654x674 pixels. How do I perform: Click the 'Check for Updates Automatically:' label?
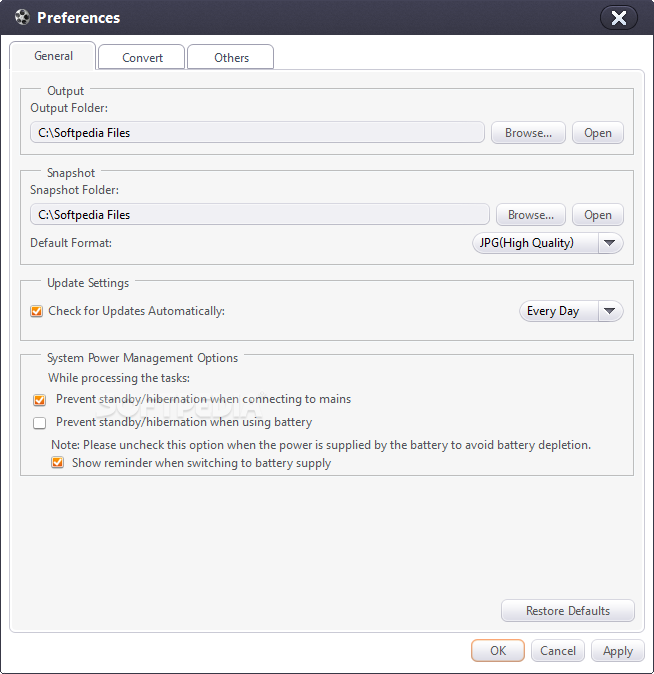coord(136,311)
